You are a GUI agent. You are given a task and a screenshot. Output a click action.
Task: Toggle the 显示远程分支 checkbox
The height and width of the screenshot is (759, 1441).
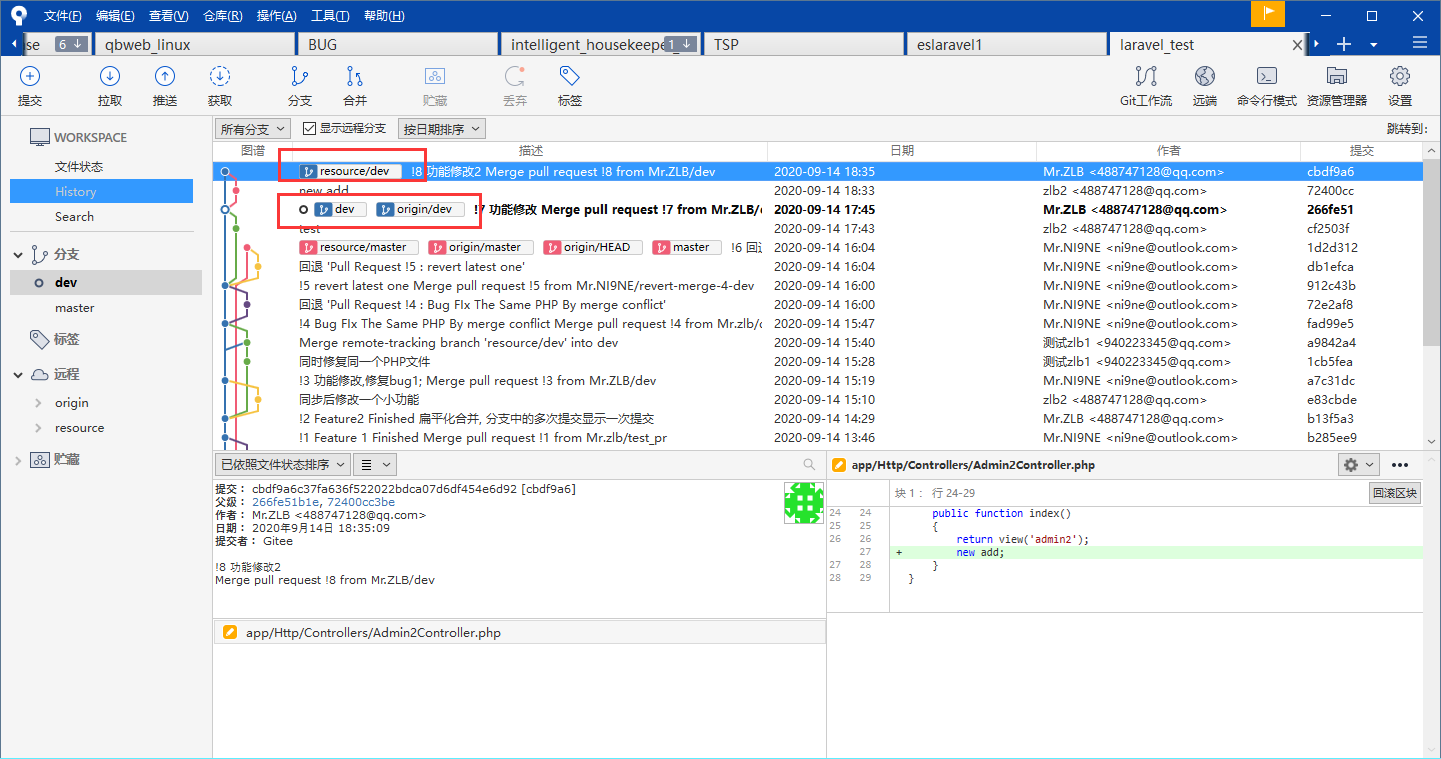310,129
